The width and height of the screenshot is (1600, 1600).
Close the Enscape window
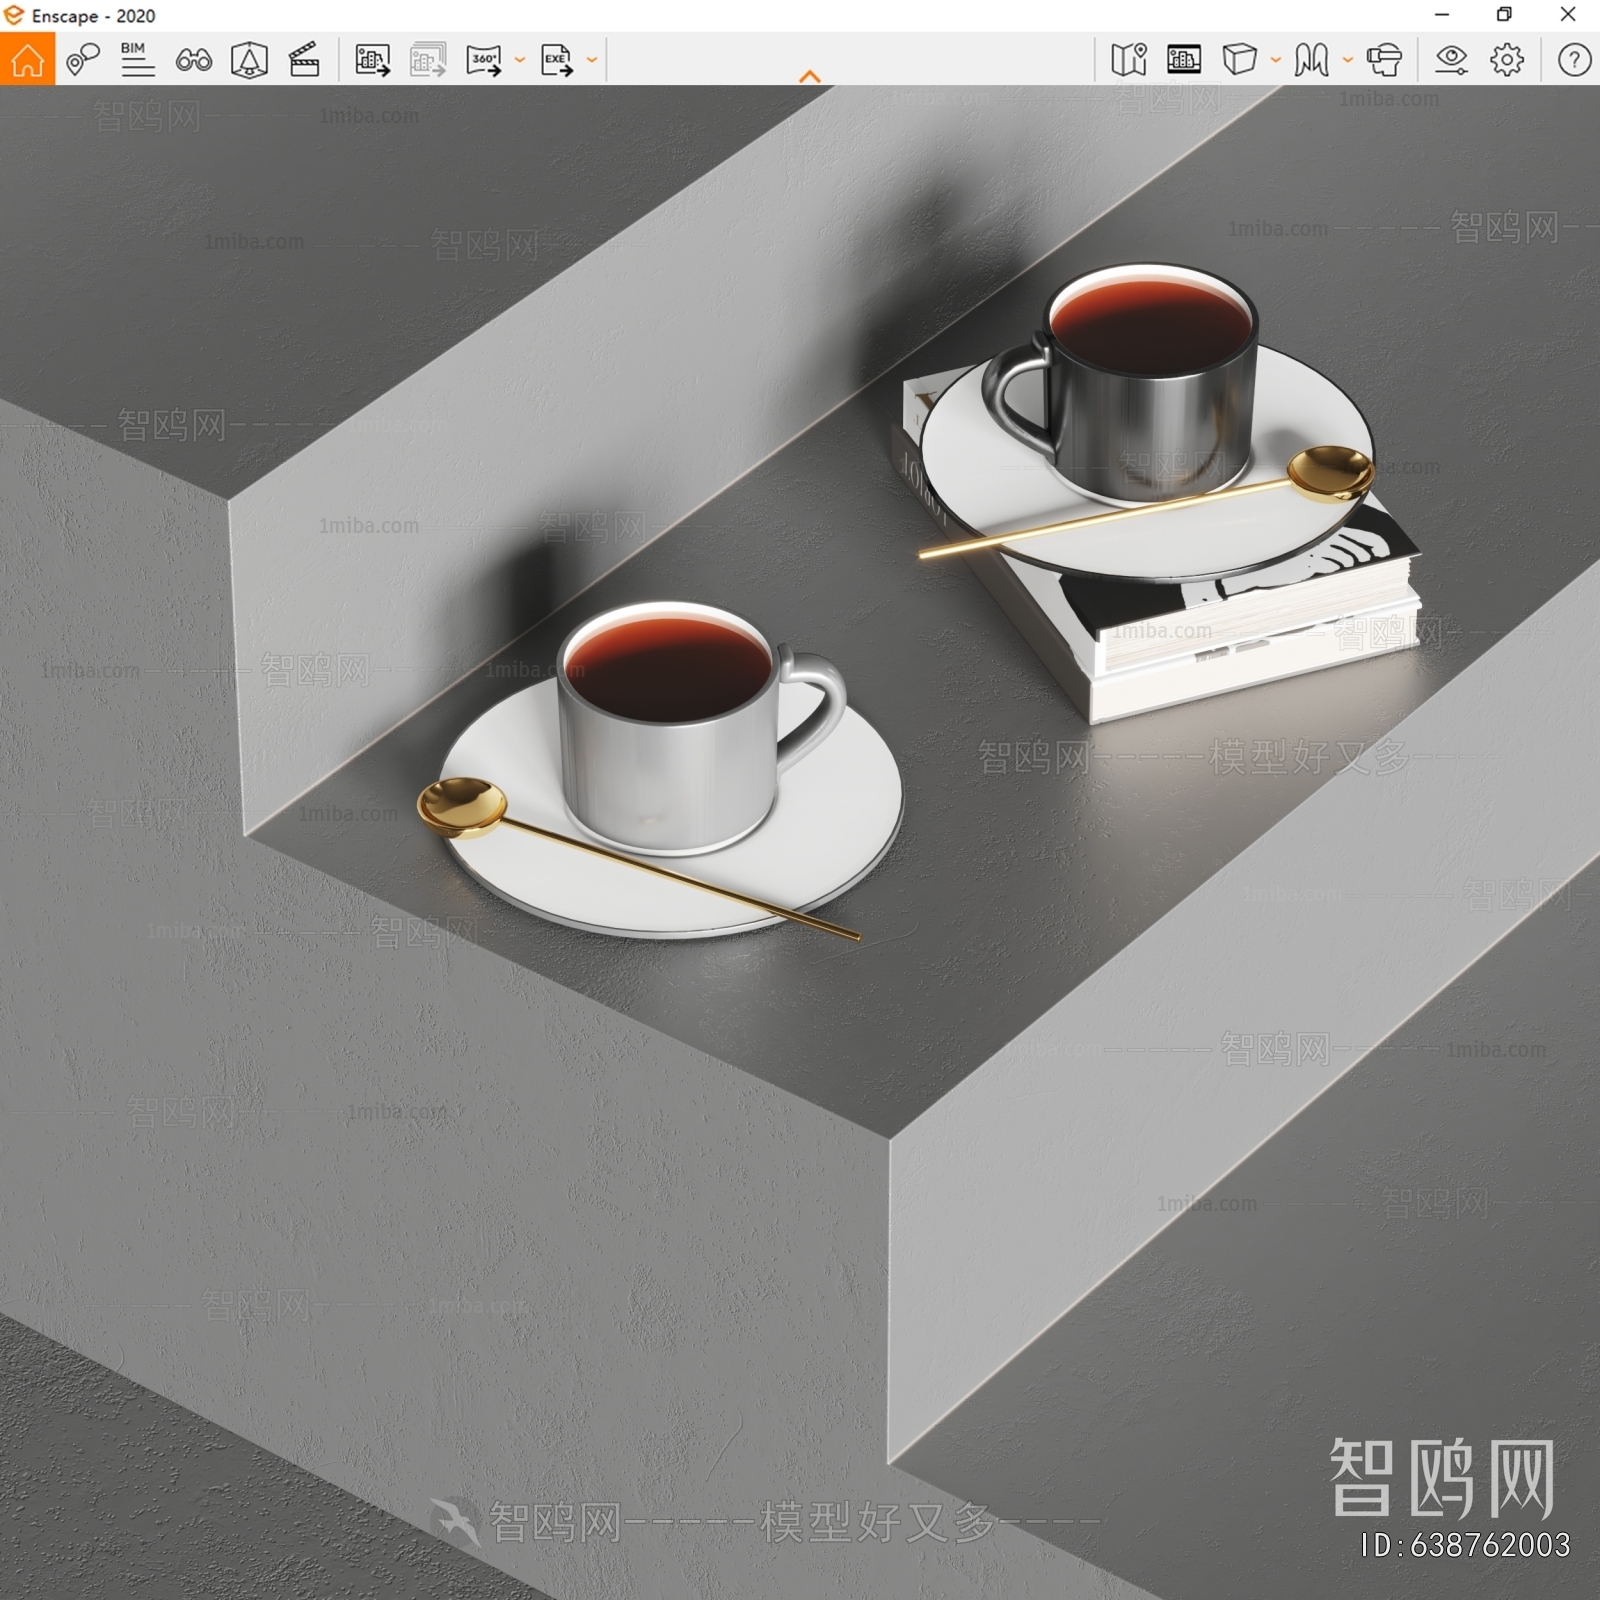1568,15
